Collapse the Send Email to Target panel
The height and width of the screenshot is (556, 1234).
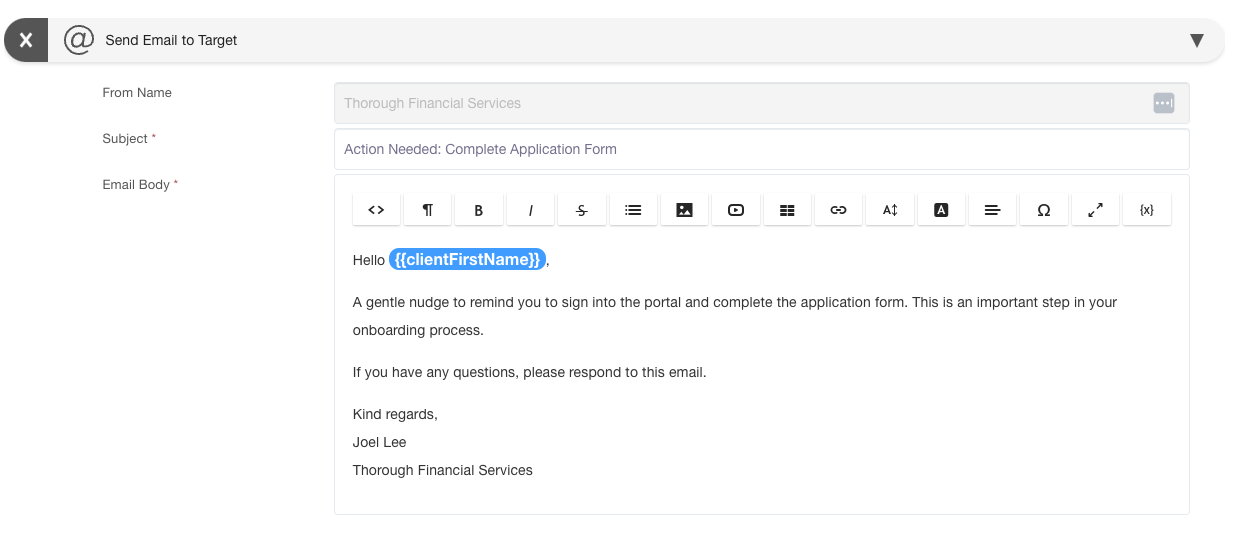(x=1196, y=41)
